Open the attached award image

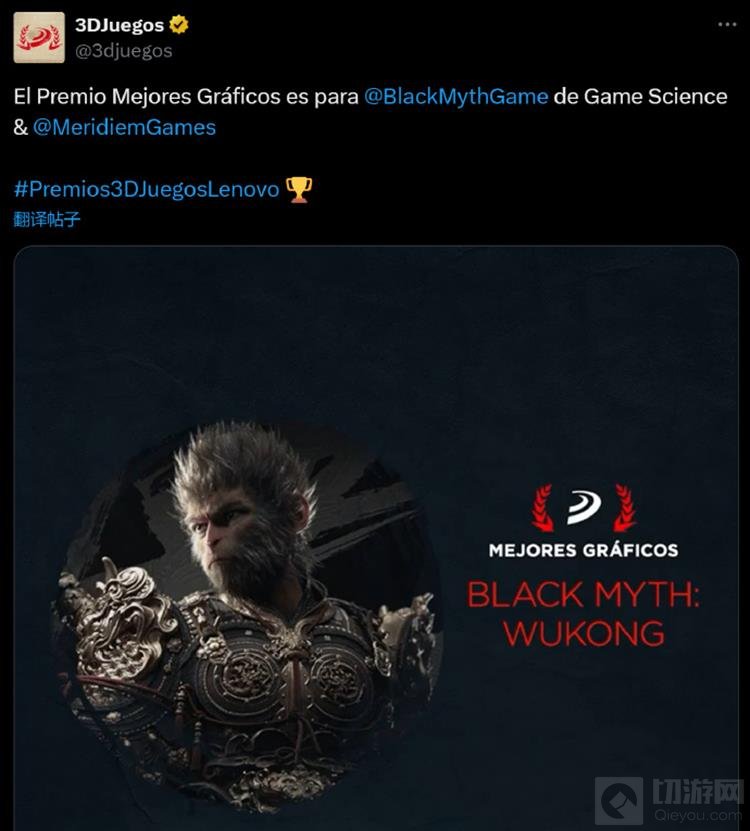click(x=376, y=538)
